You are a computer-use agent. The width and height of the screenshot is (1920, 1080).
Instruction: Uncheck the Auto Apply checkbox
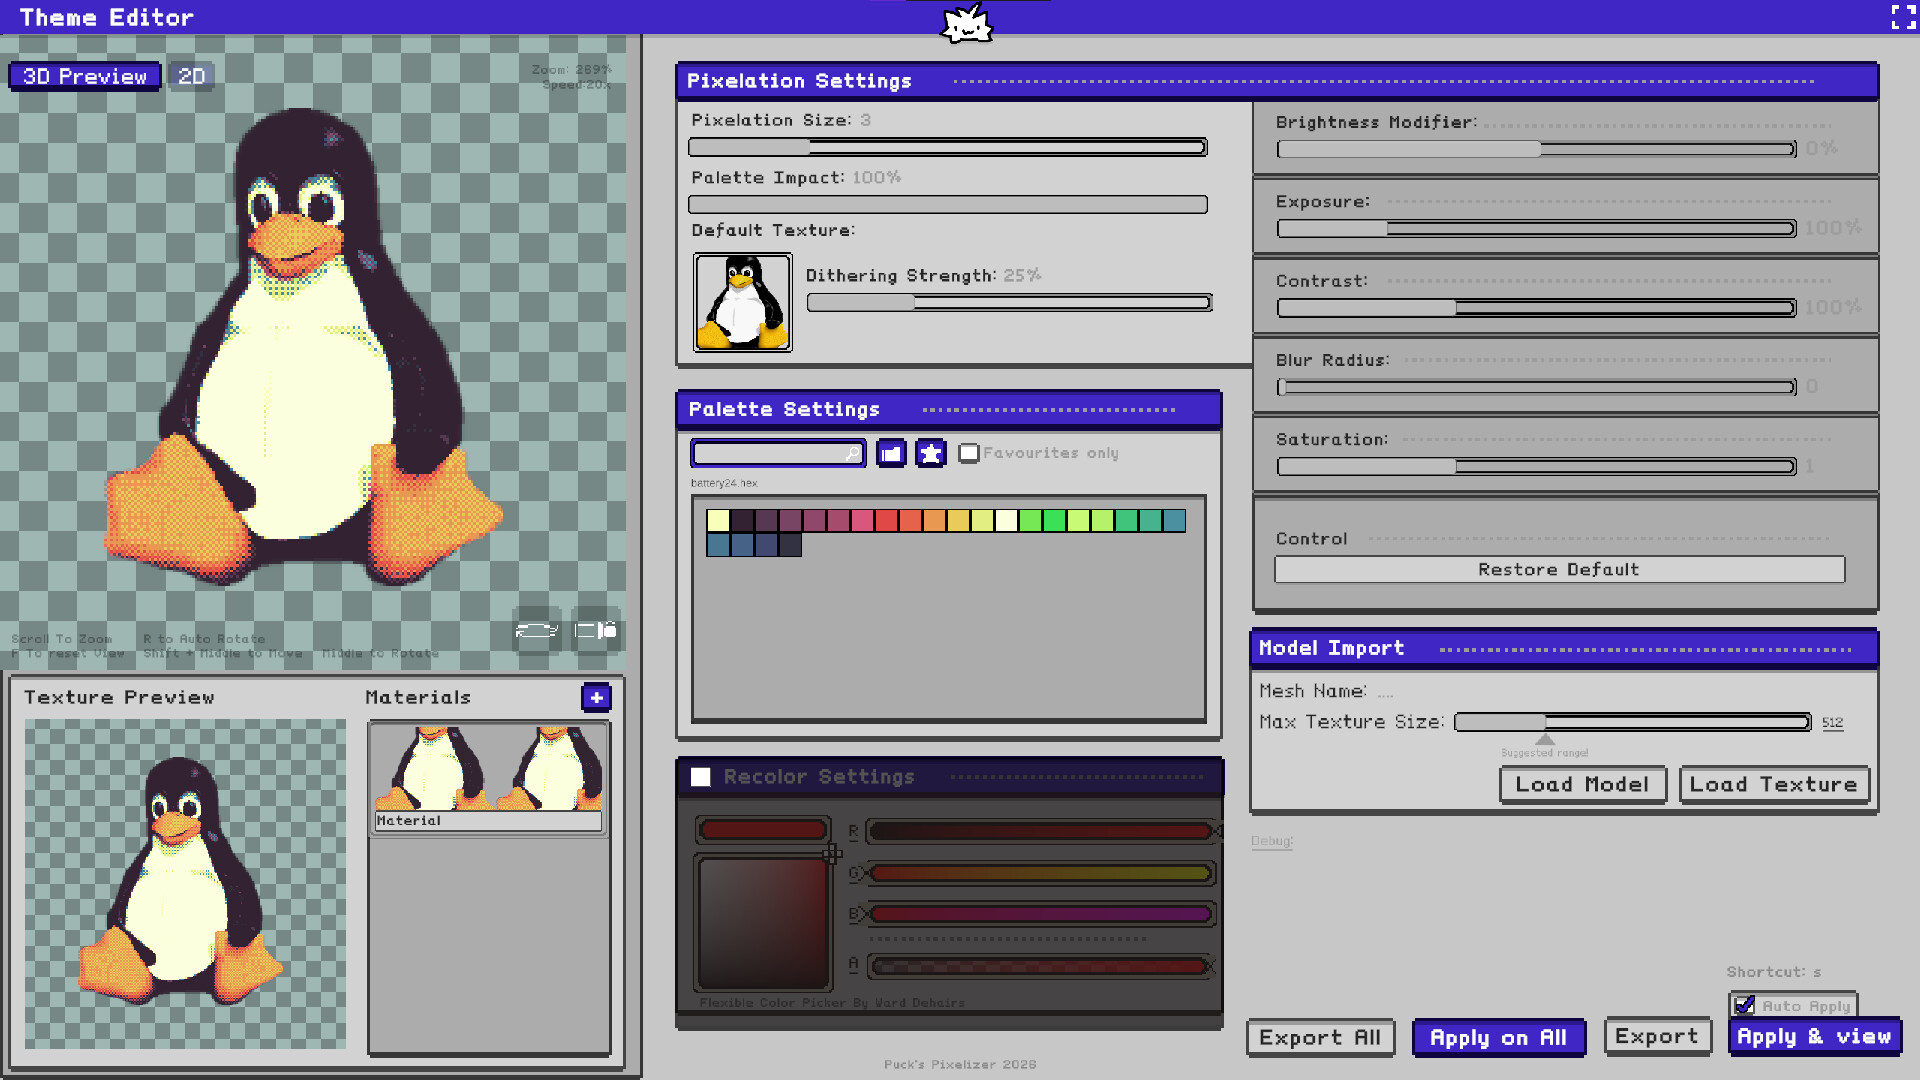1745,1005
